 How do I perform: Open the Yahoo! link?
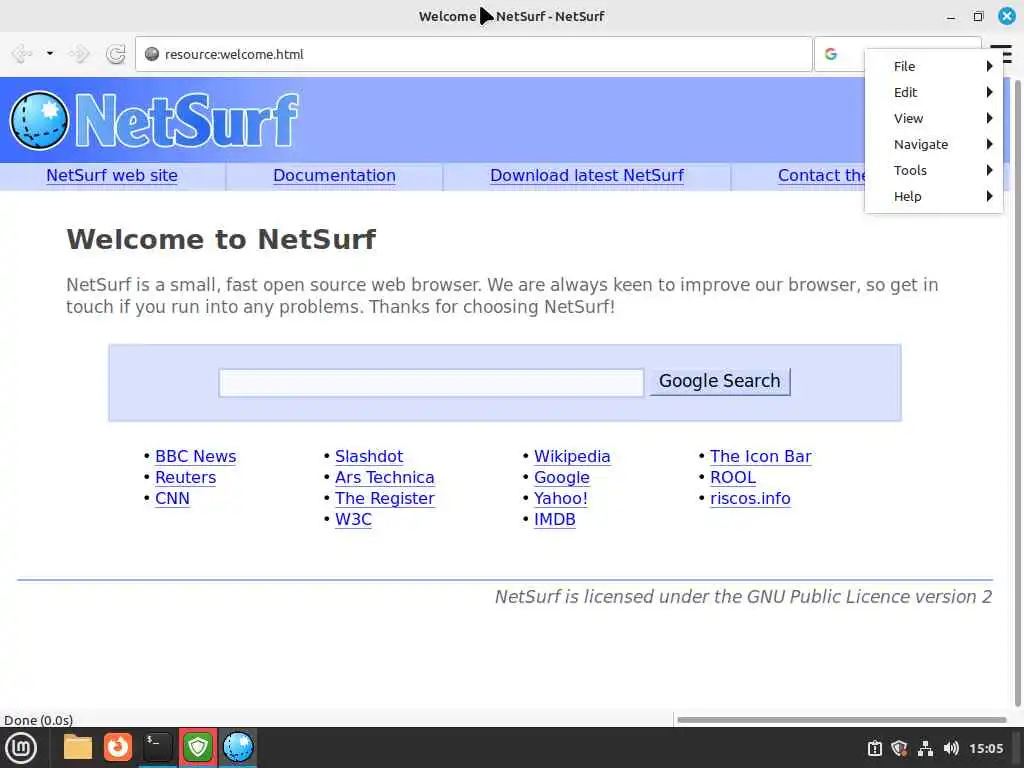click(x=561, y=498)
